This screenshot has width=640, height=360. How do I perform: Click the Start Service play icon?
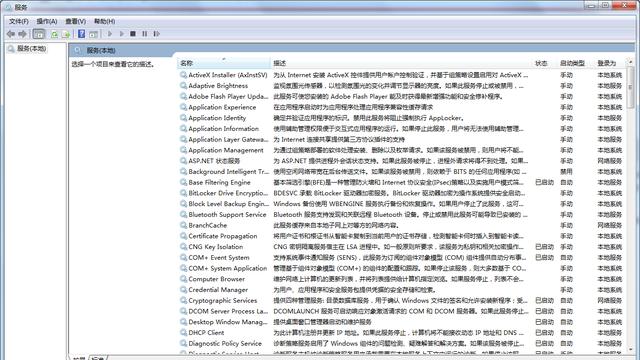click(110, 34)
